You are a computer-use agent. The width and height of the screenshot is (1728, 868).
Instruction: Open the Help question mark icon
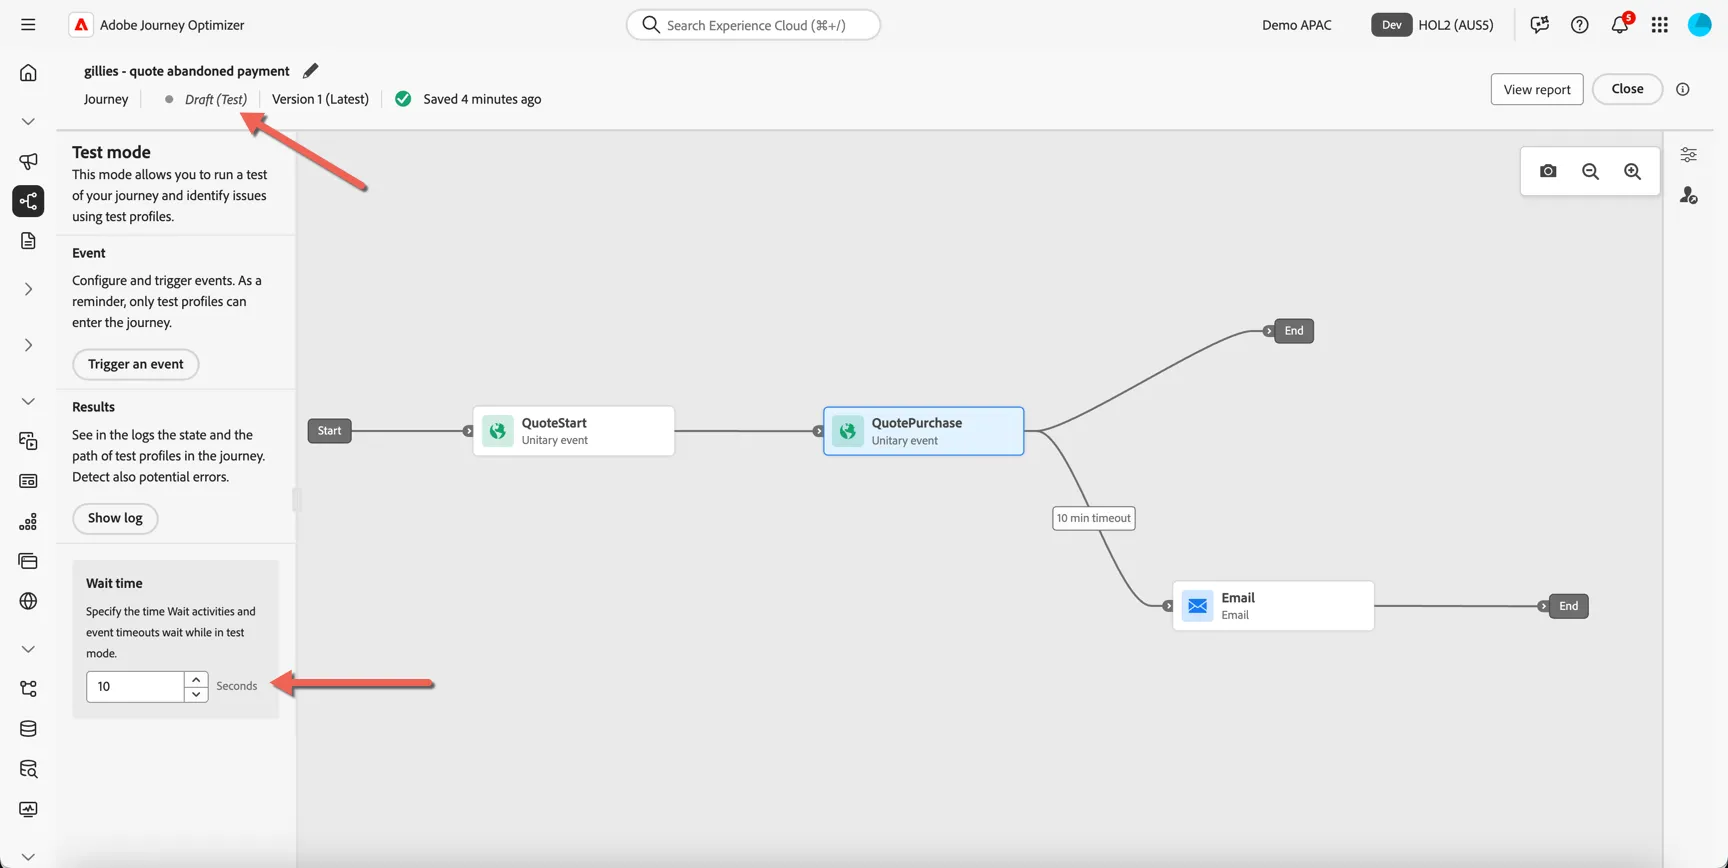1579,25
